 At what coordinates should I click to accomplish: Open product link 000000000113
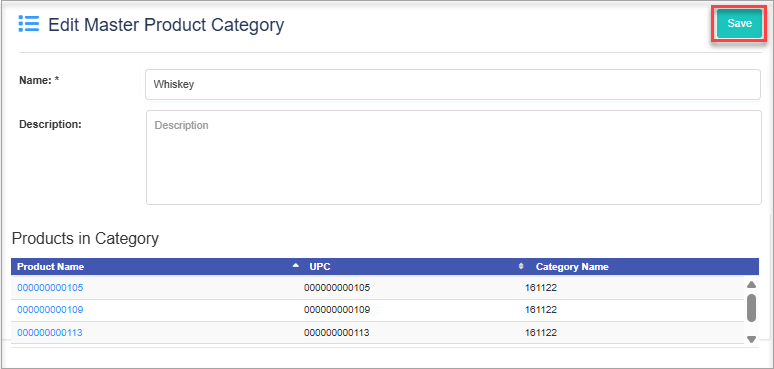(50, 333)
